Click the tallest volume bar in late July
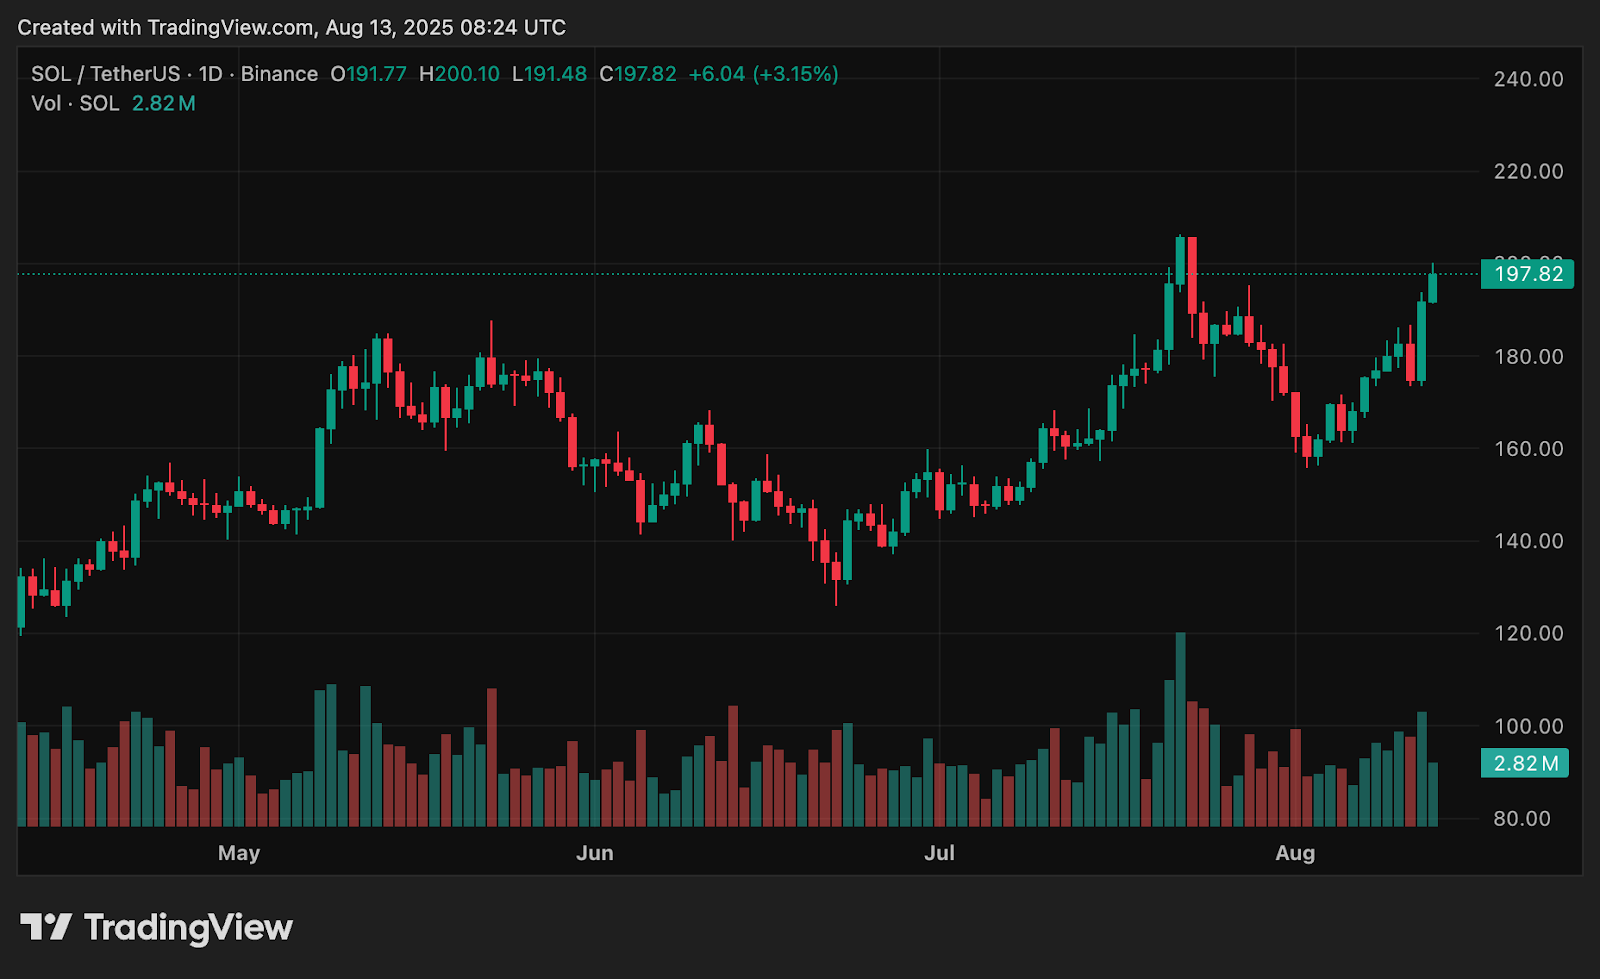1600x979 pixels. [x=1181, y=730]
